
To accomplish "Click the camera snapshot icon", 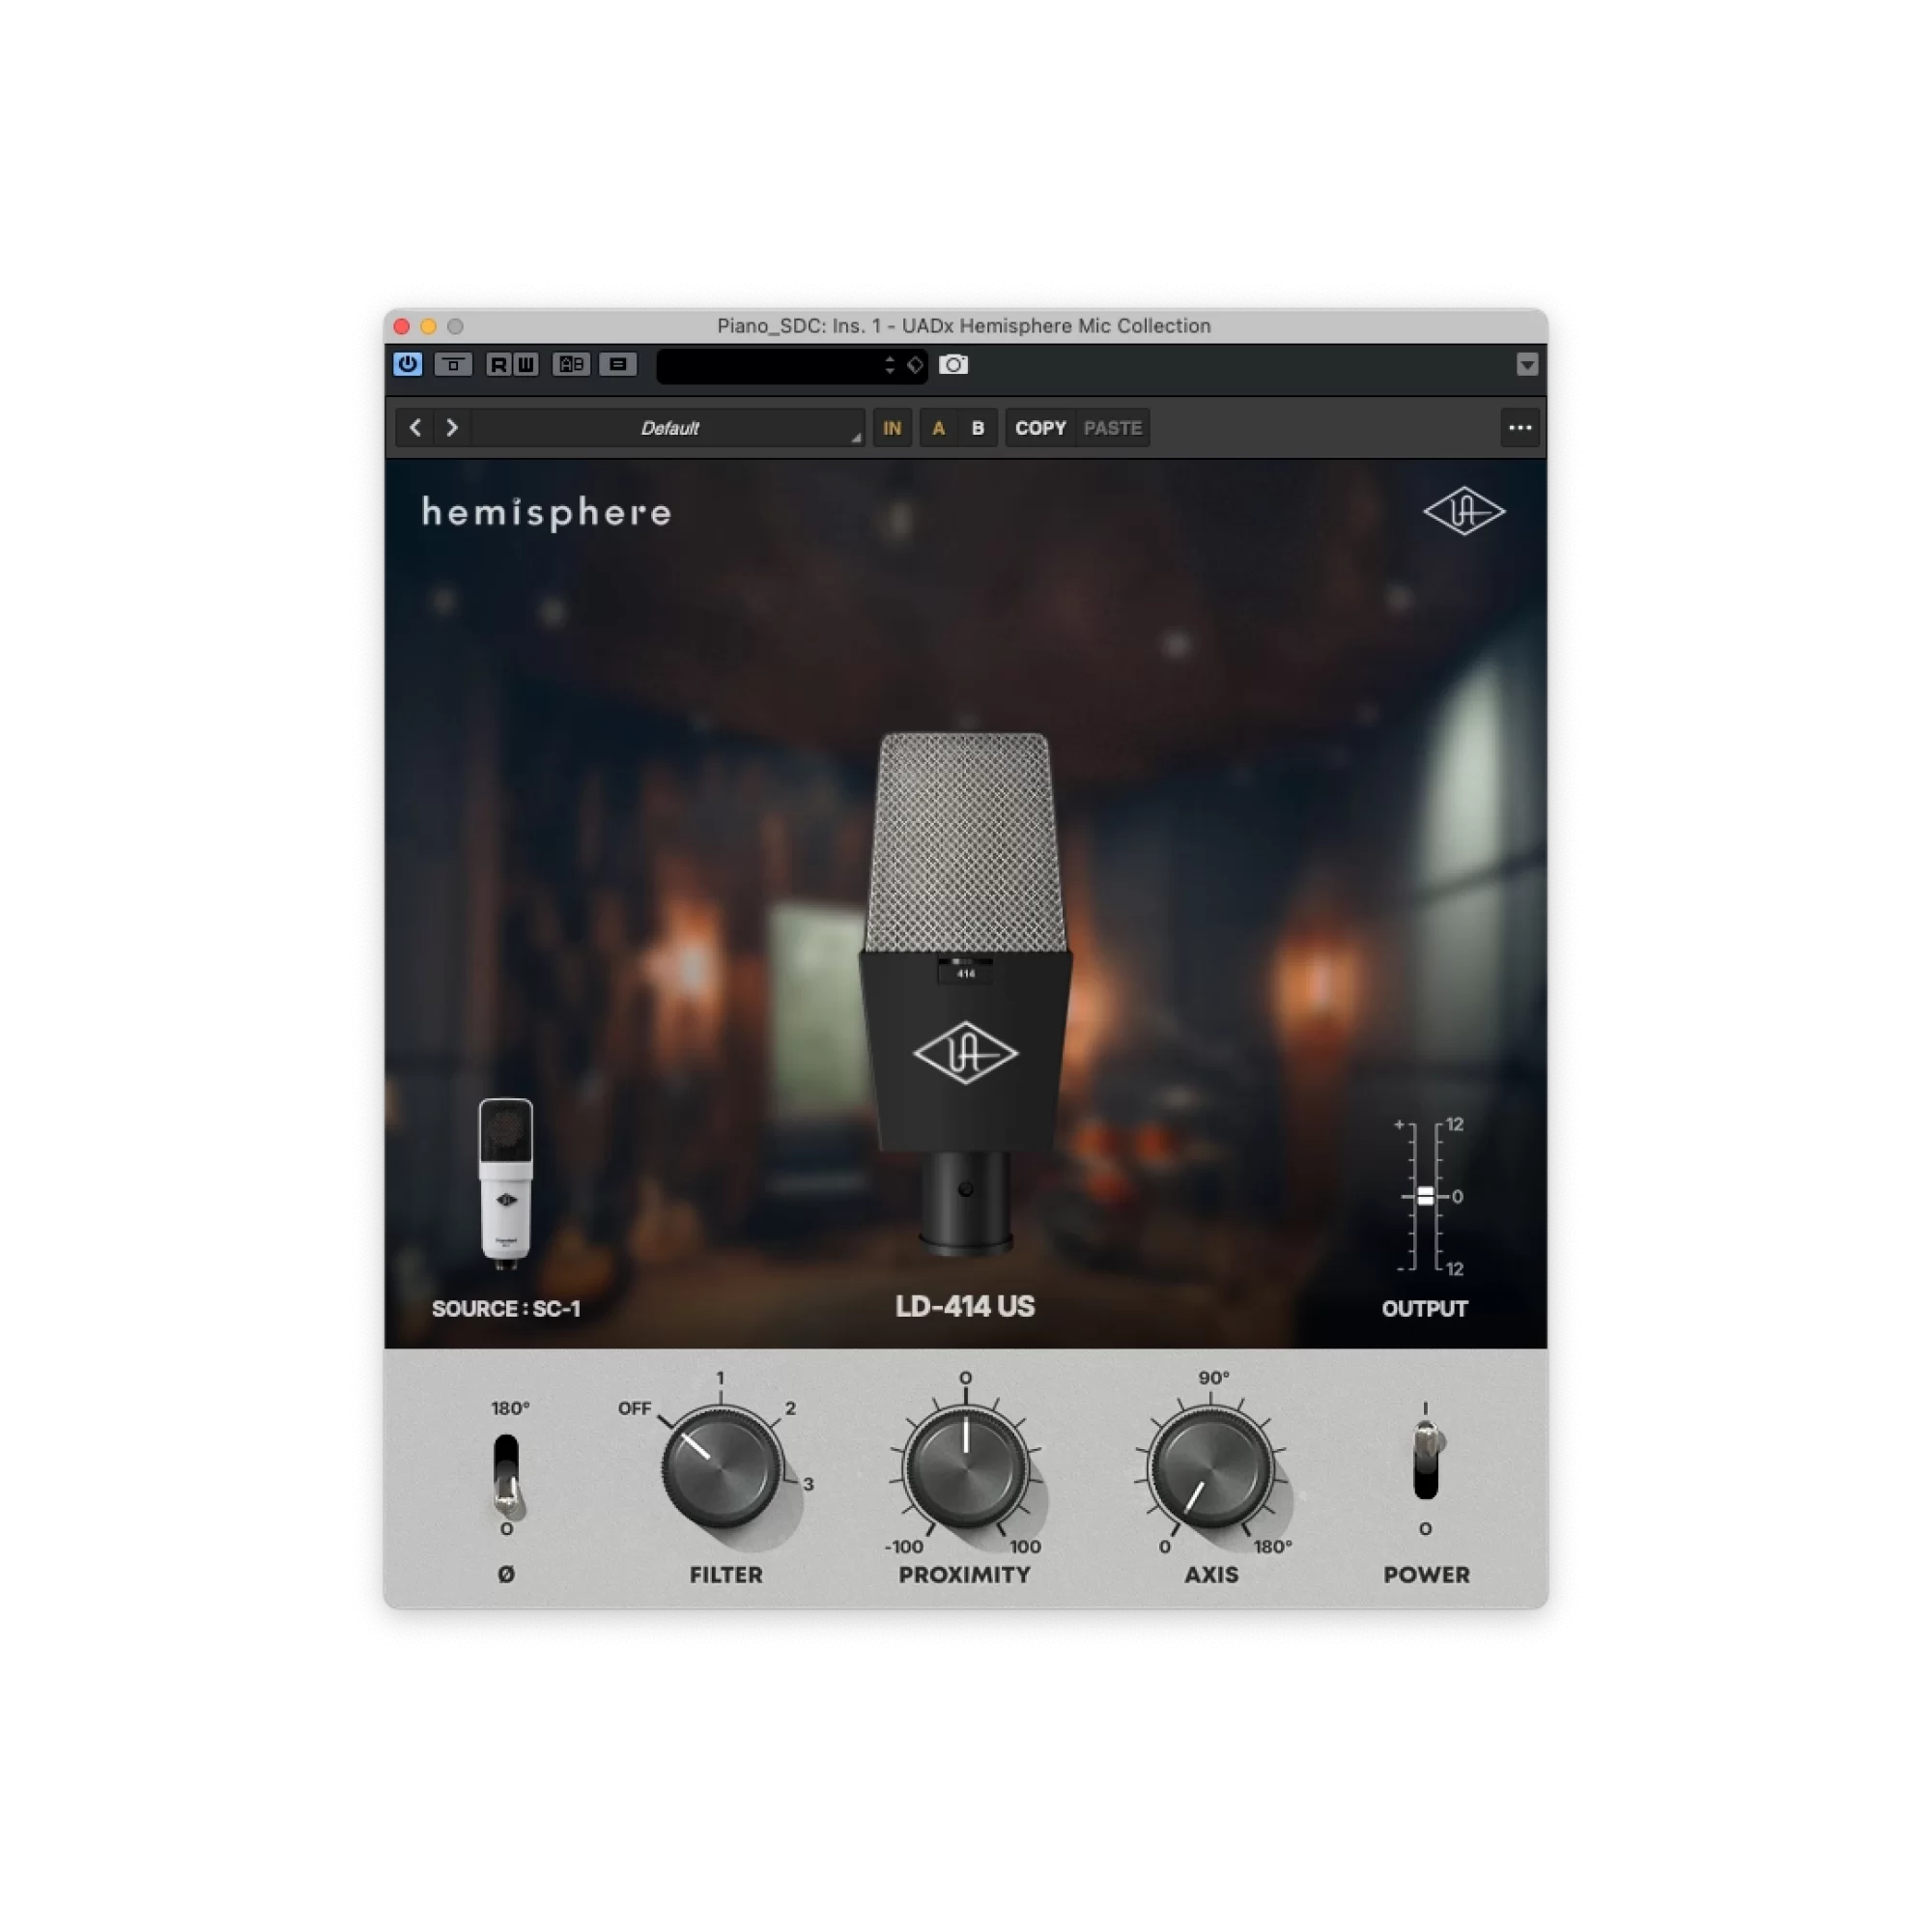I will click(953, 364).
